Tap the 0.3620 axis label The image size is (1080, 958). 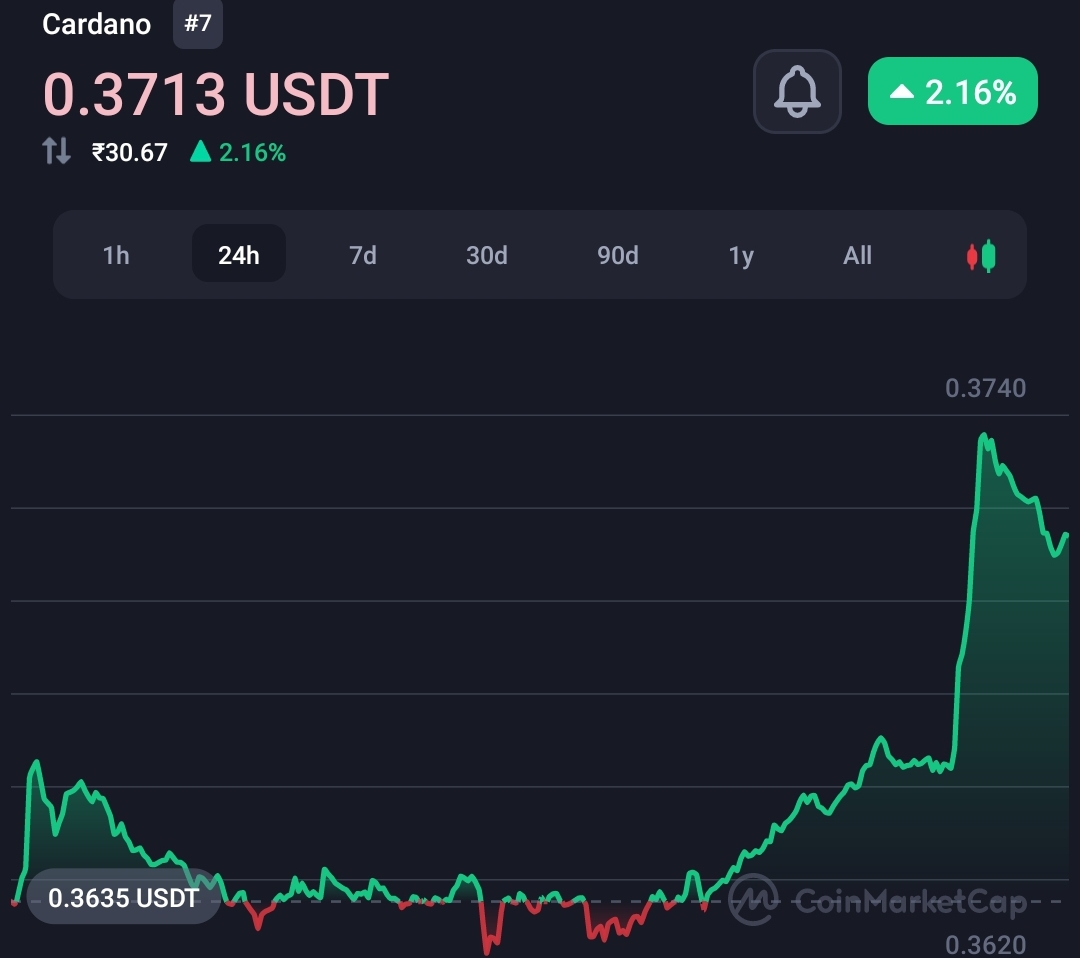986,945
